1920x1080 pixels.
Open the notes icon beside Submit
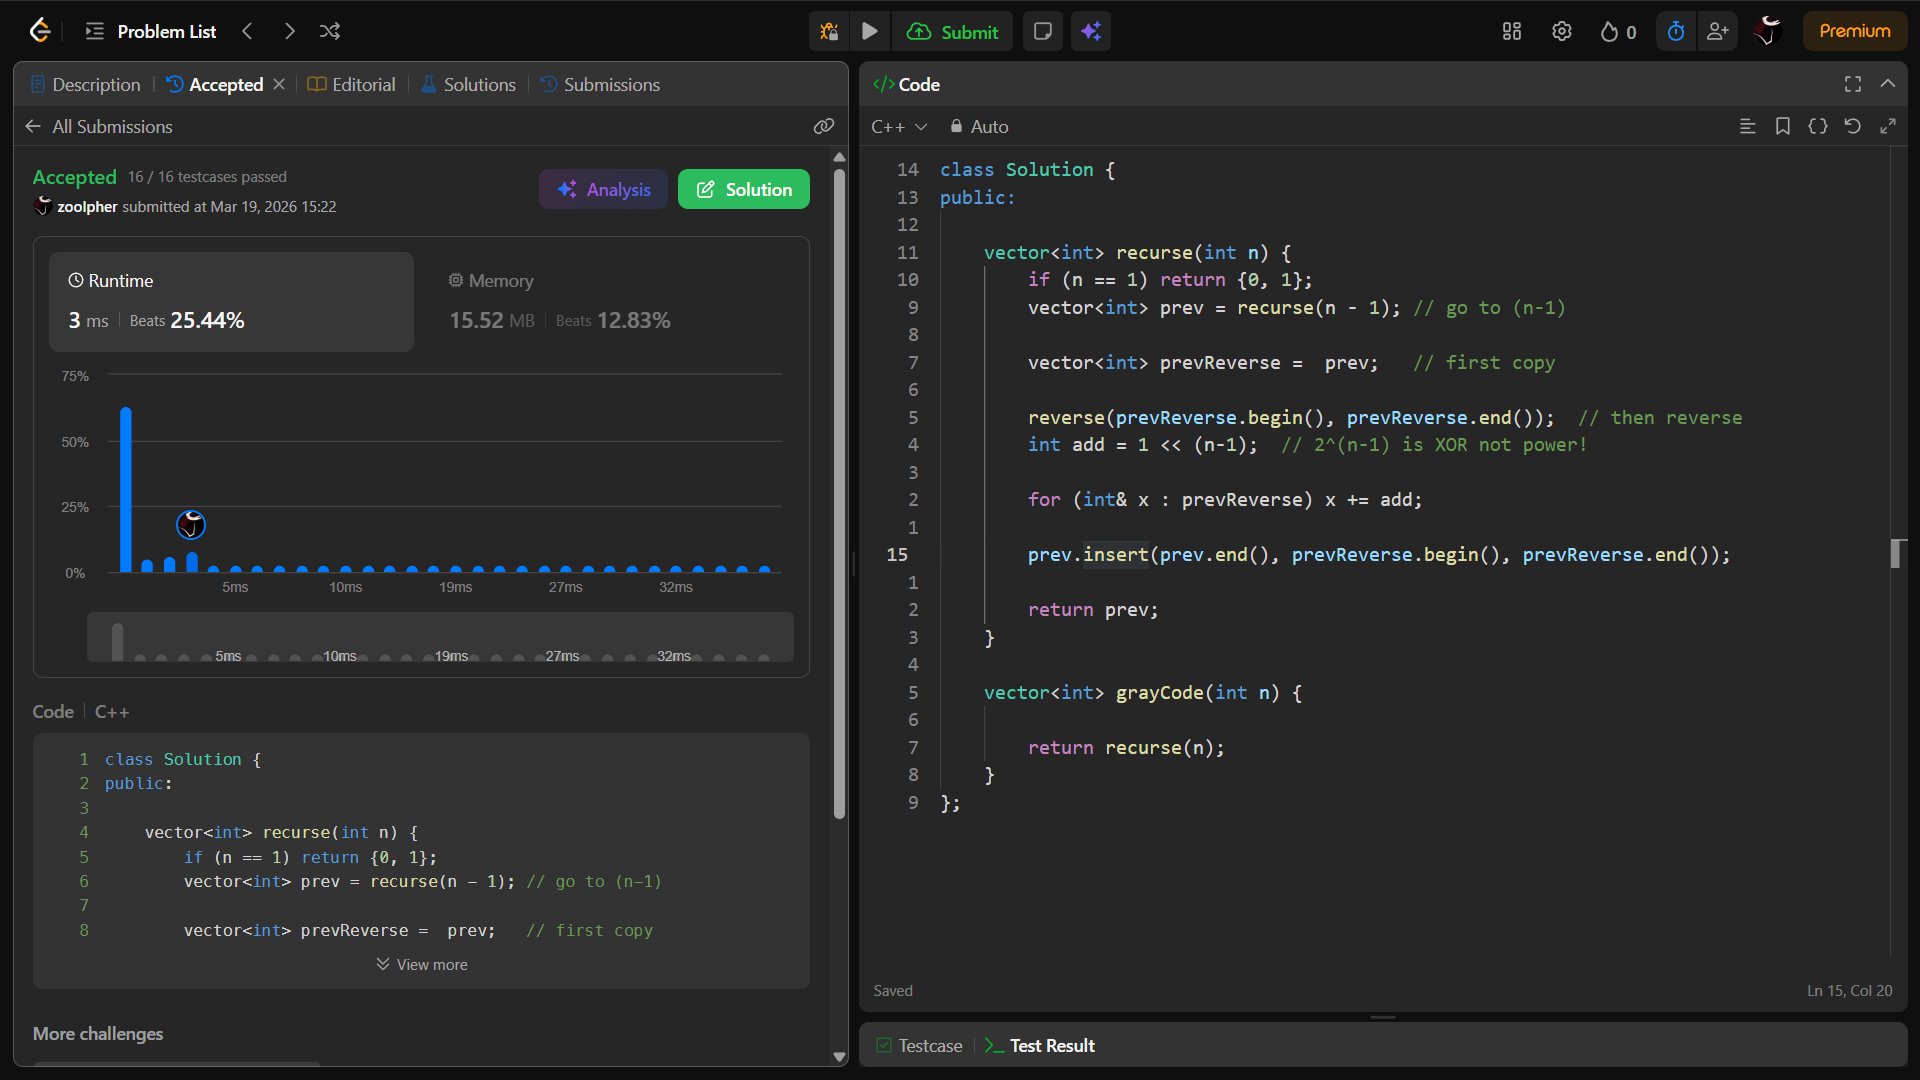(1042, 31)
